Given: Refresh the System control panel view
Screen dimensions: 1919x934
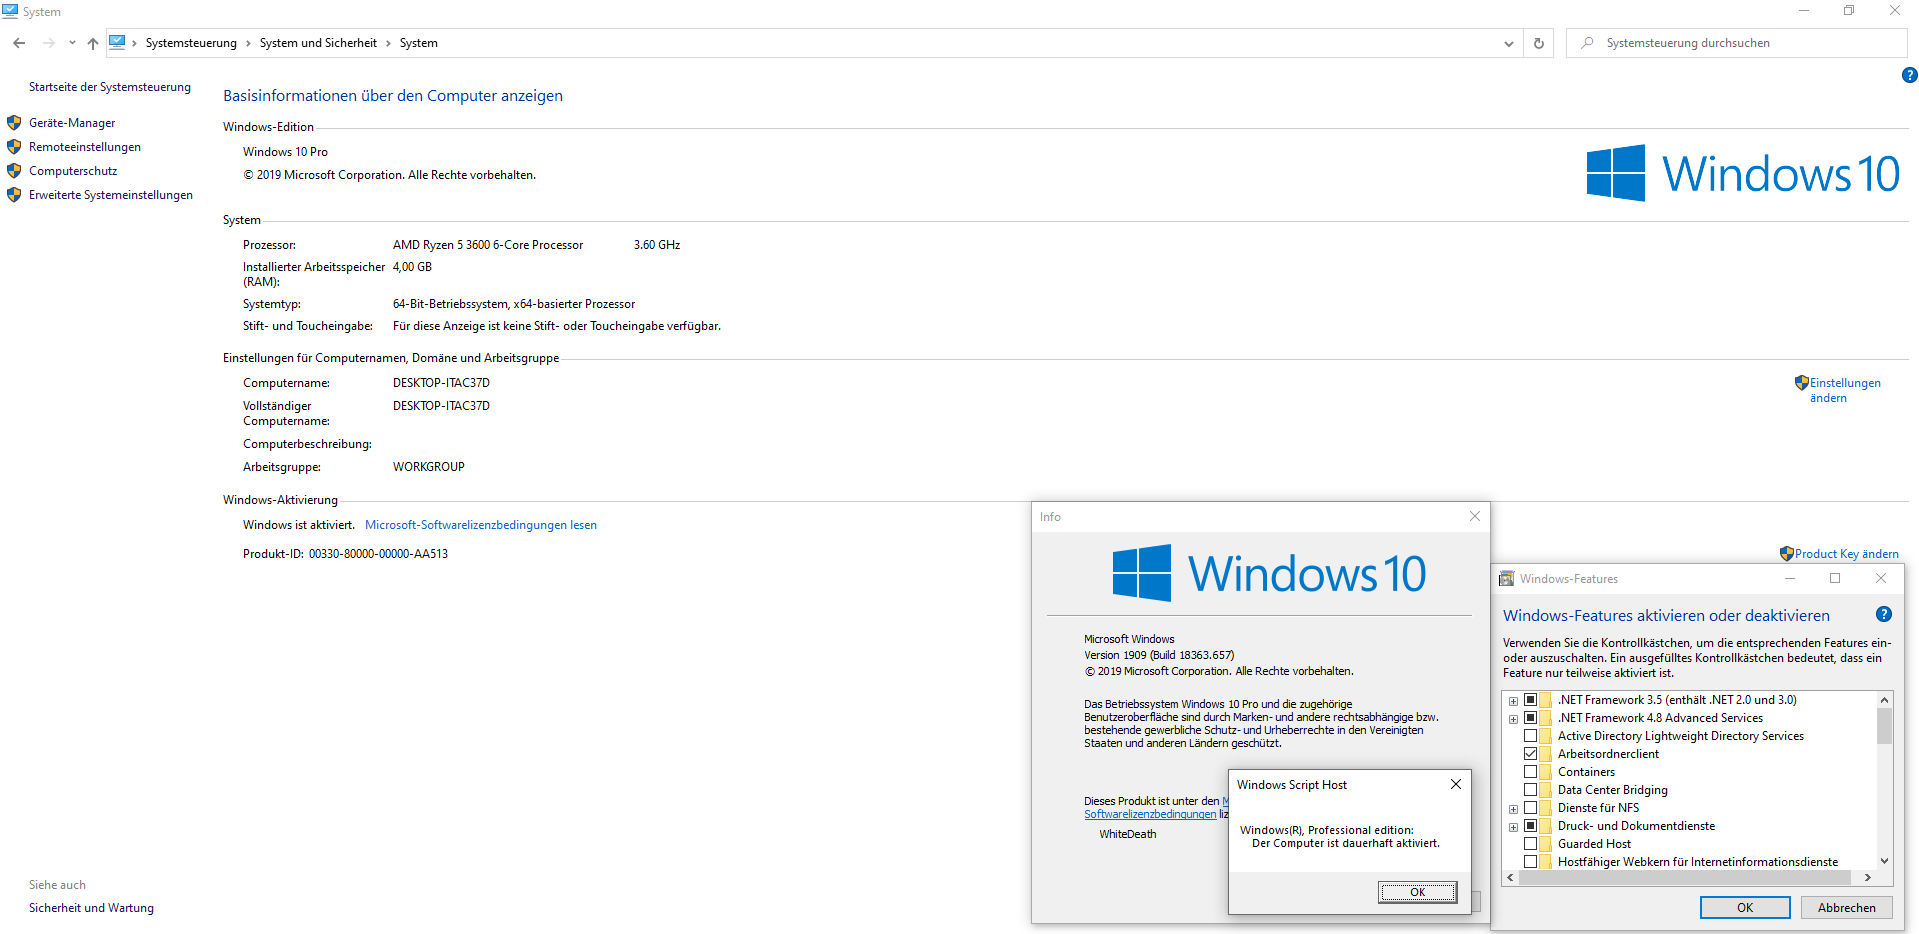Looking at the screenshot, I should (x=1539, y=43).
